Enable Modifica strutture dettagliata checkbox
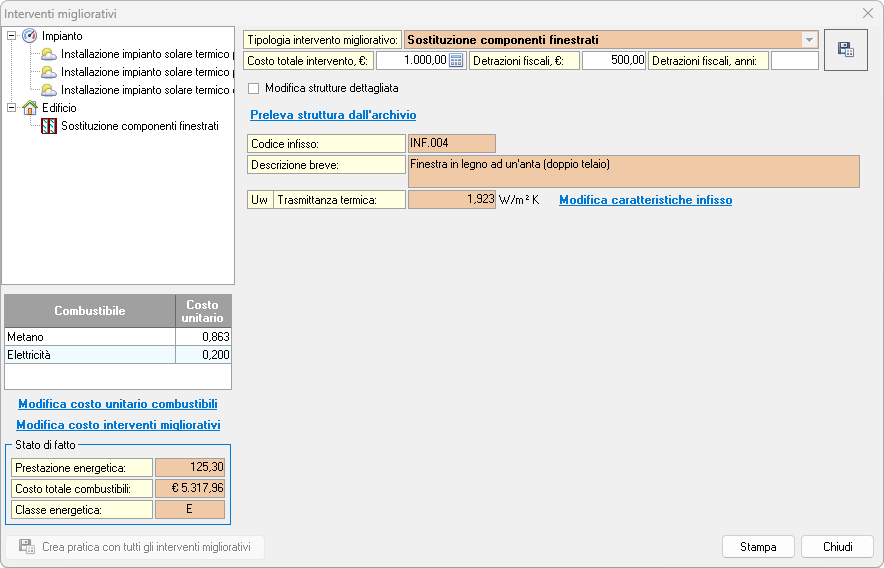 (253, 88)
